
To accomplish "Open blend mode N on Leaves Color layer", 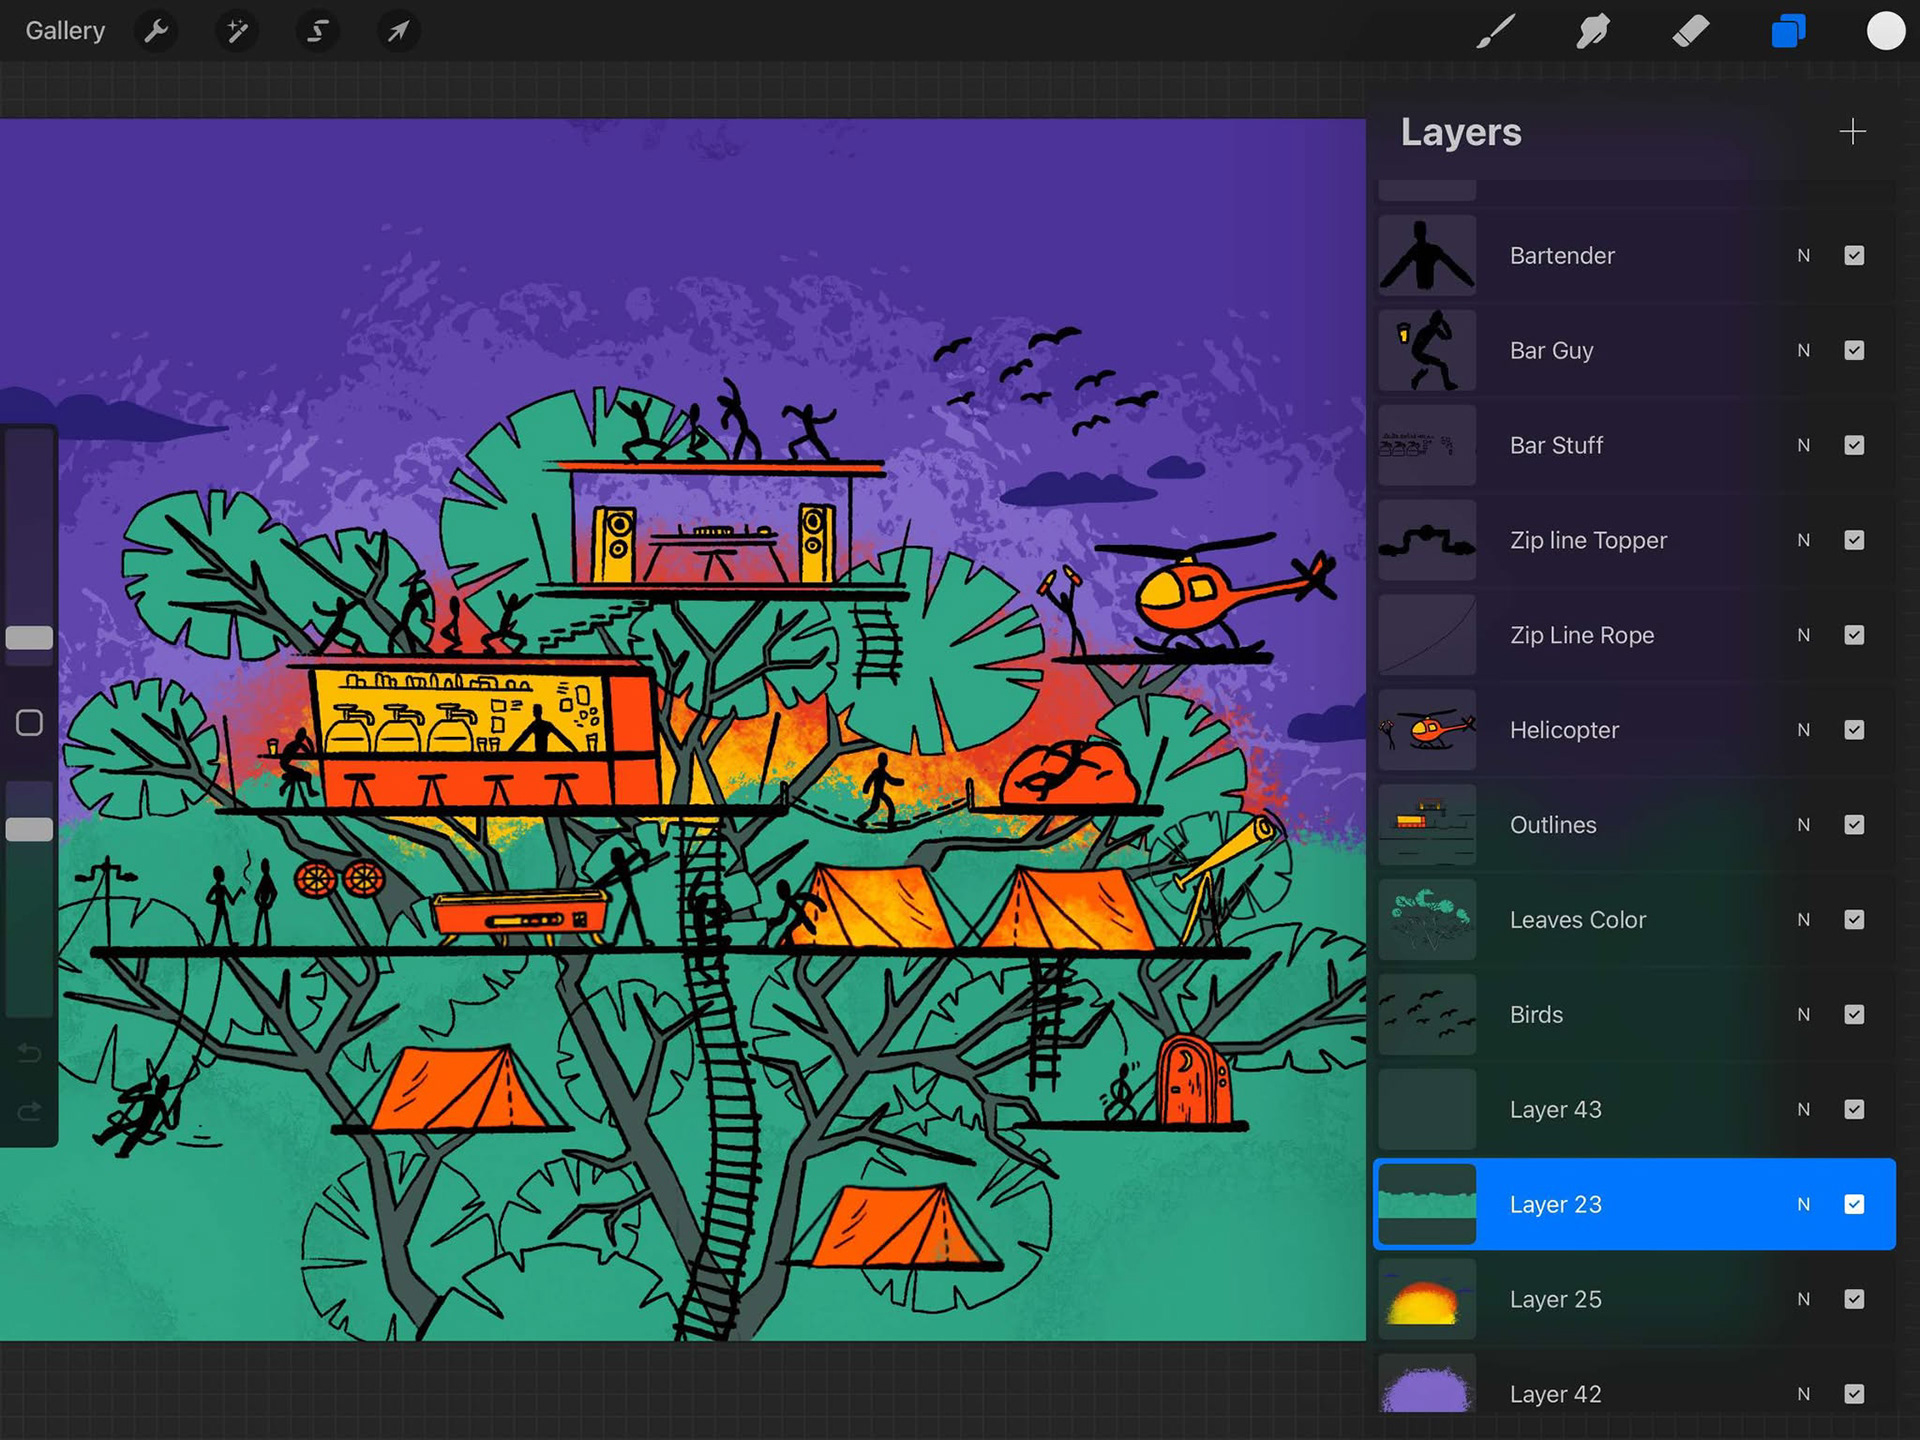I will pyautogui.click(x=1803, y=920).
